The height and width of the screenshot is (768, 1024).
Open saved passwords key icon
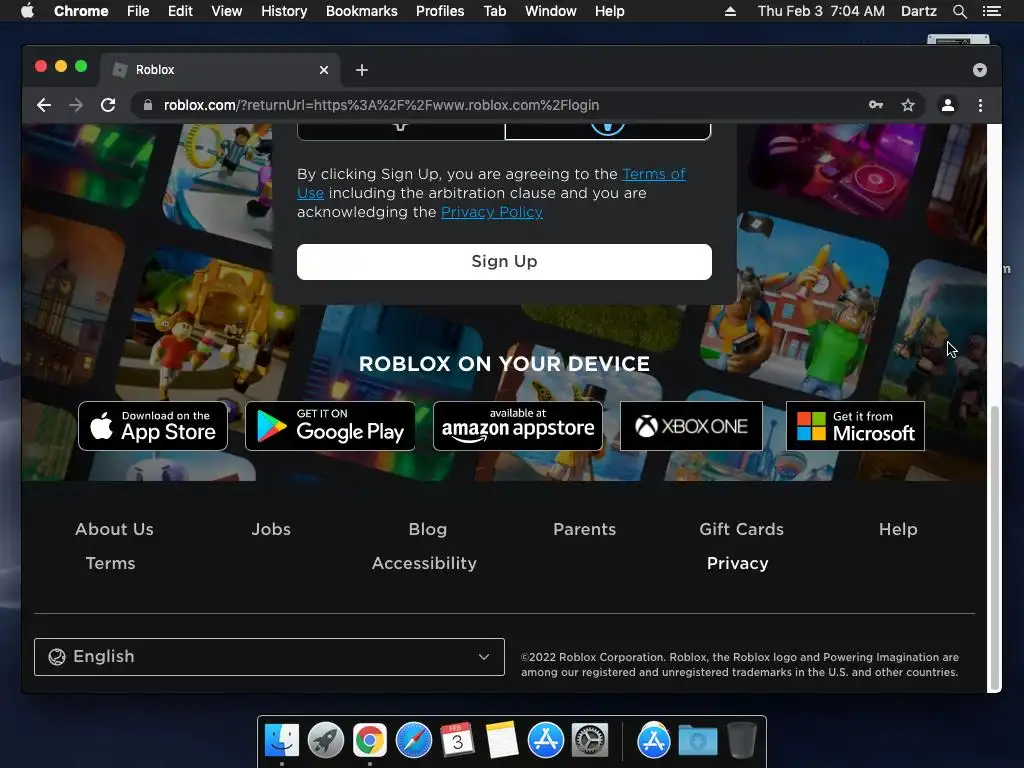876,105
